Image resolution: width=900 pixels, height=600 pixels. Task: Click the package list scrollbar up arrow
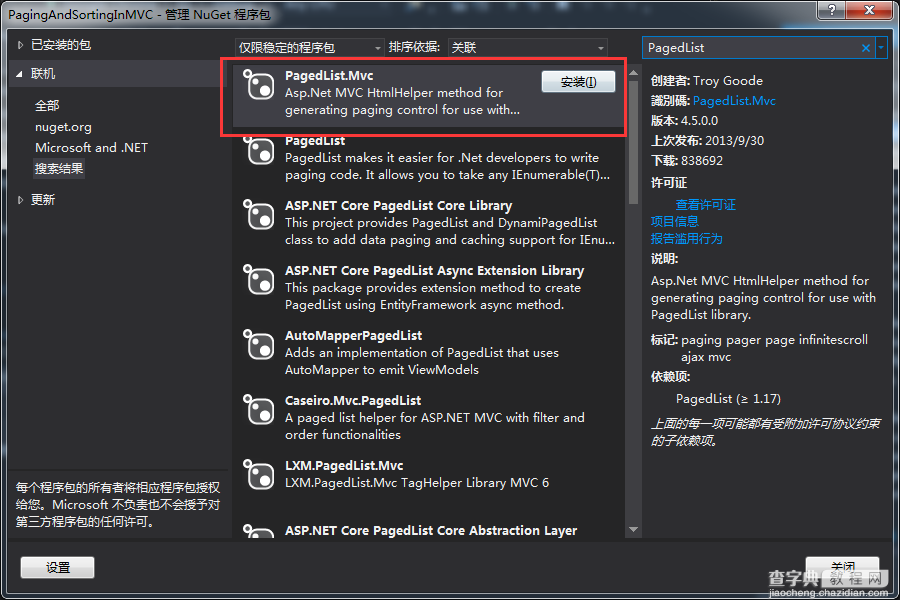point(634,73)
